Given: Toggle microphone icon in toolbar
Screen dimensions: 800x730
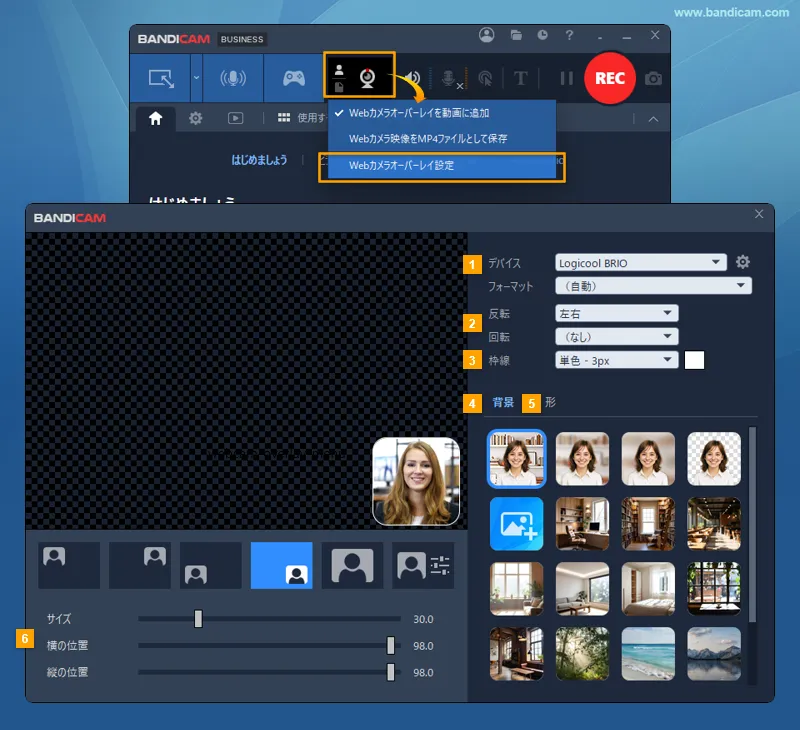Looking at the screenshot, I should click(448, 79).
